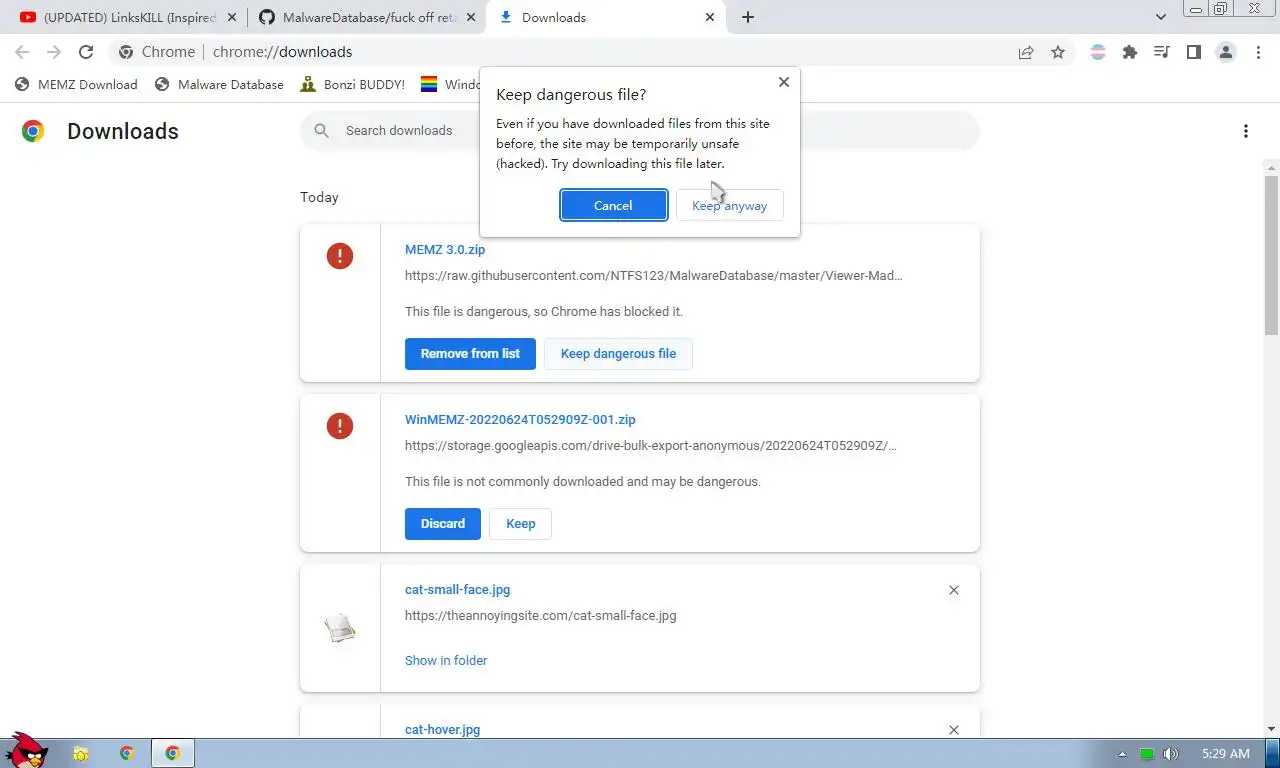Click Remove from list for MEMZ 3.0.zip

470,354
